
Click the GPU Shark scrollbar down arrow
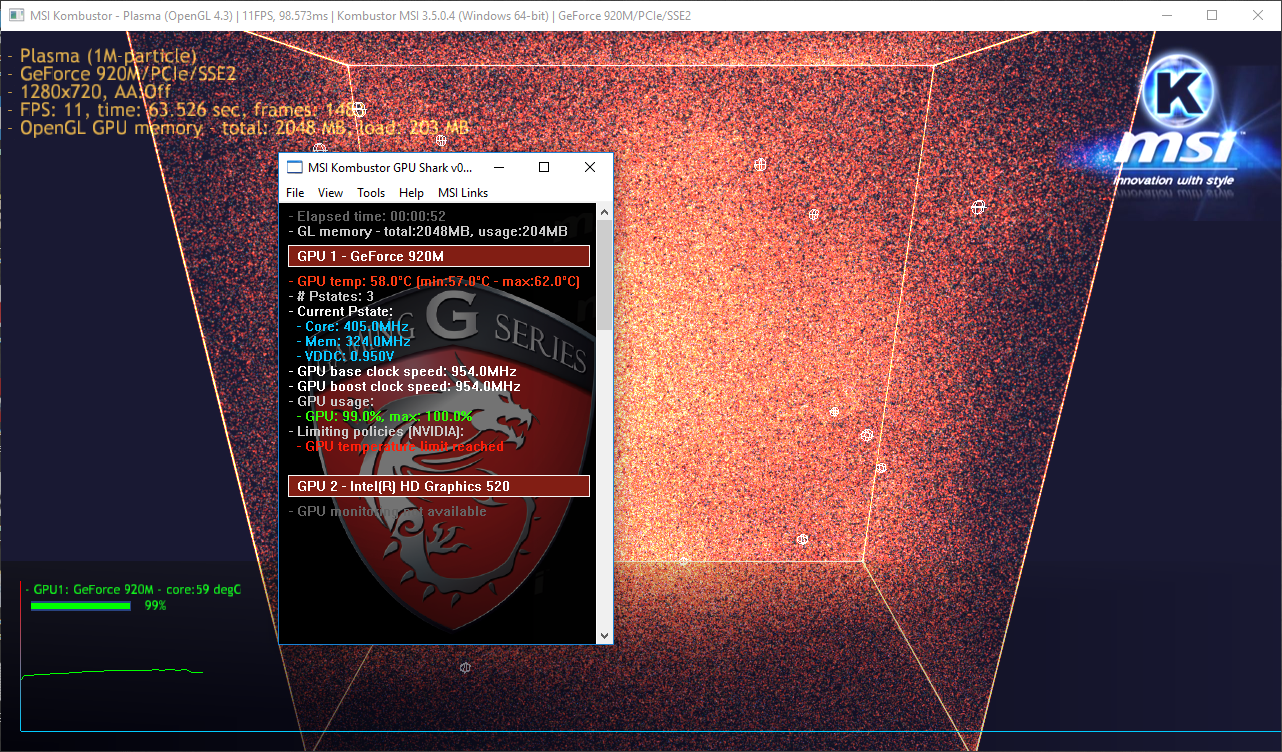(x=604, y=635)
